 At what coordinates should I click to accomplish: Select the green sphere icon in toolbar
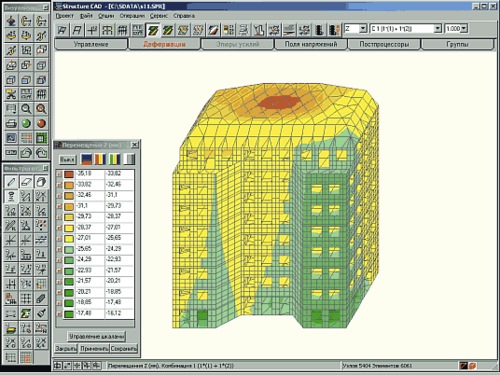point(26,124)
